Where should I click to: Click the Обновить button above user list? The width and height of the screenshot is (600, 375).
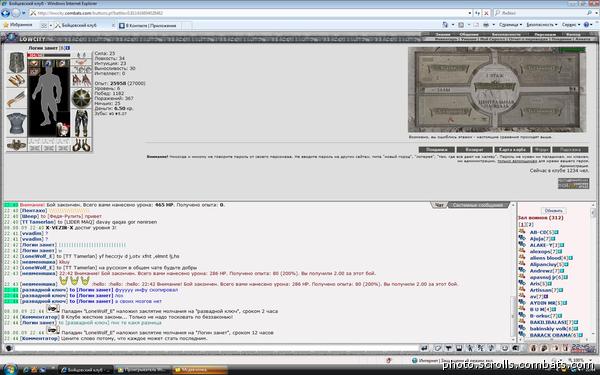tap(553, 211)
